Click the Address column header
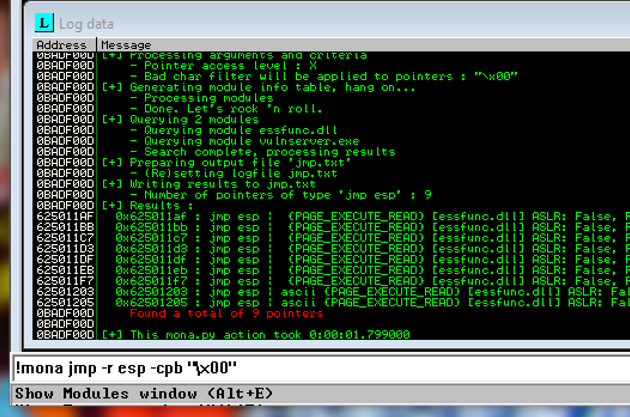Image resolution: width=630 pixels, height=417 pixels. pos(61,45)
